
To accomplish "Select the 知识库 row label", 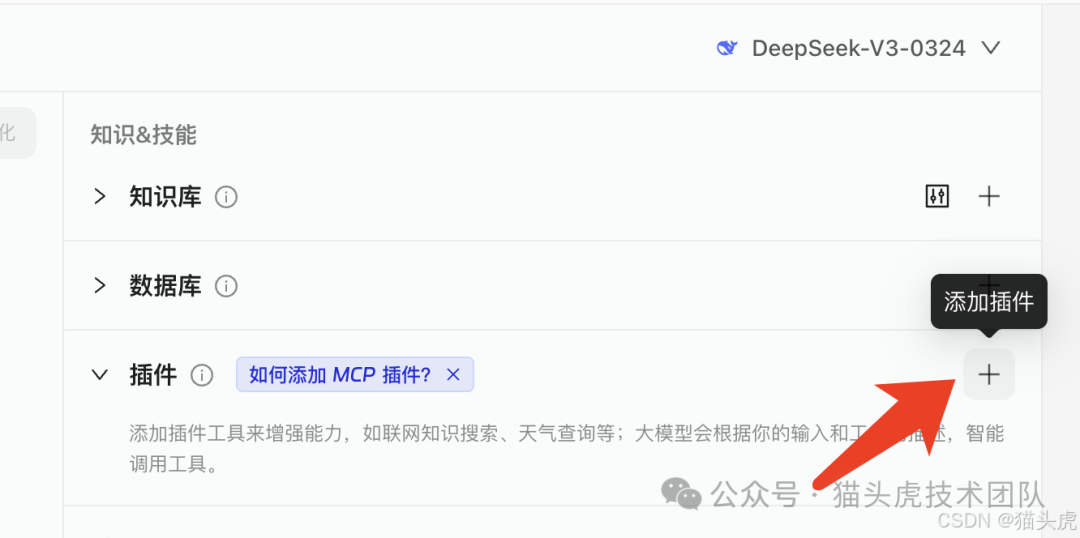I will (x=165, y=197).
